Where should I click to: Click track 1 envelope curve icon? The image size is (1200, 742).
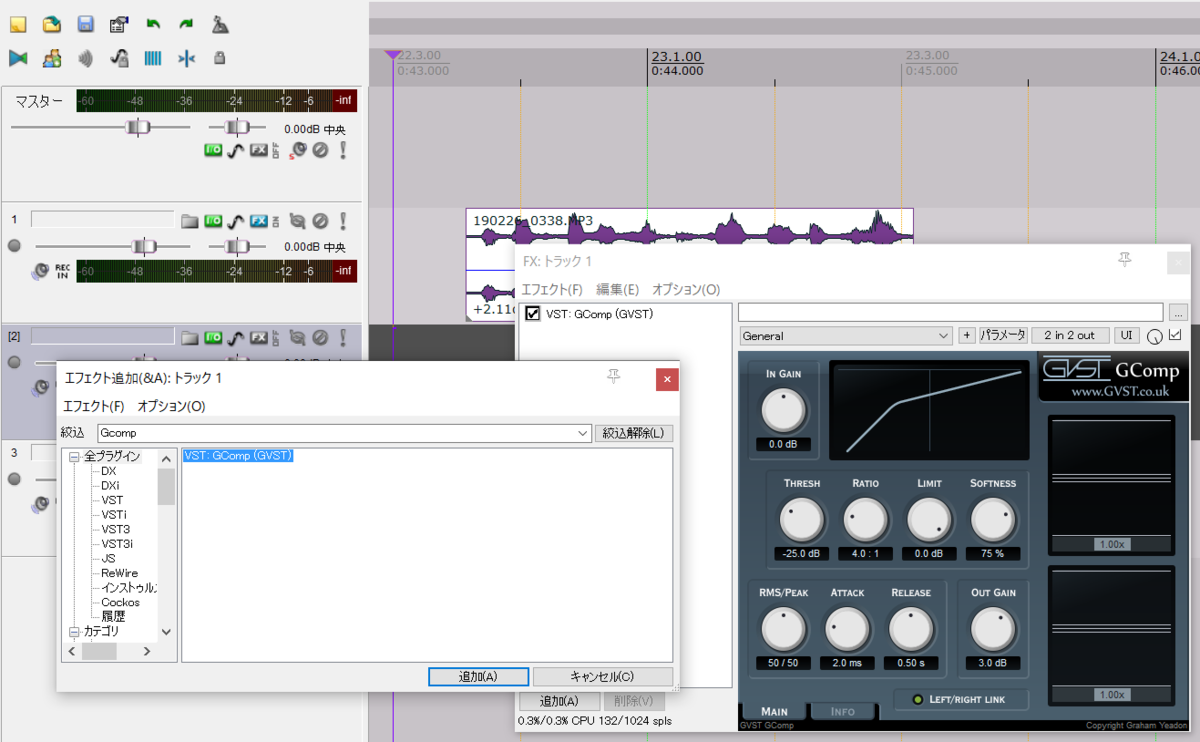(235, 221)
